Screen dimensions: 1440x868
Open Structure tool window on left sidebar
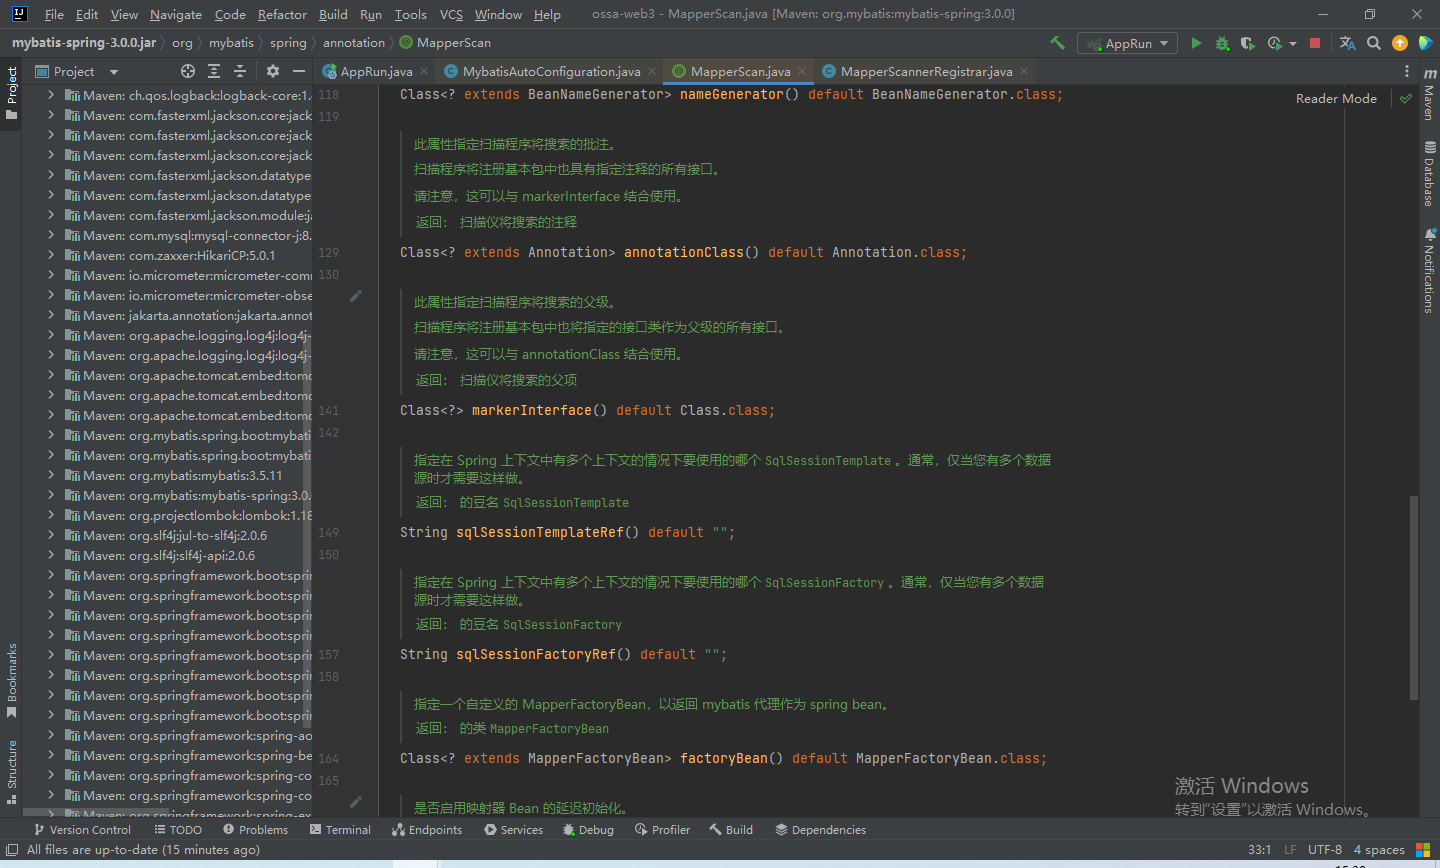click(12, 772)
